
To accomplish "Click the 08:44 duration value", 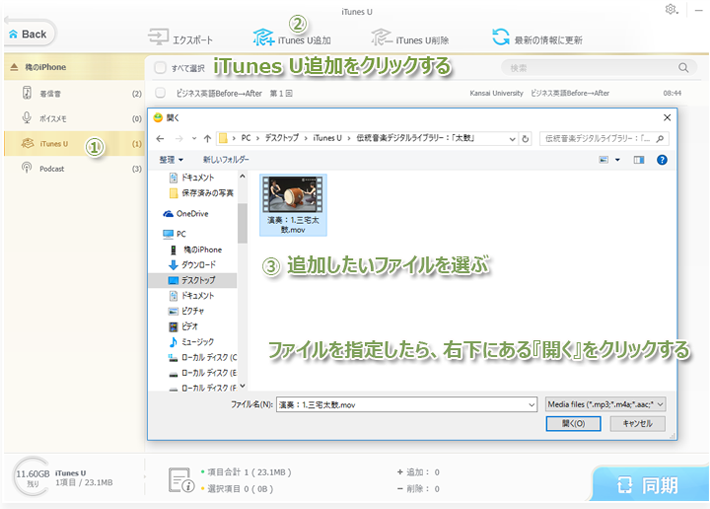I will [x=672, y=93].
